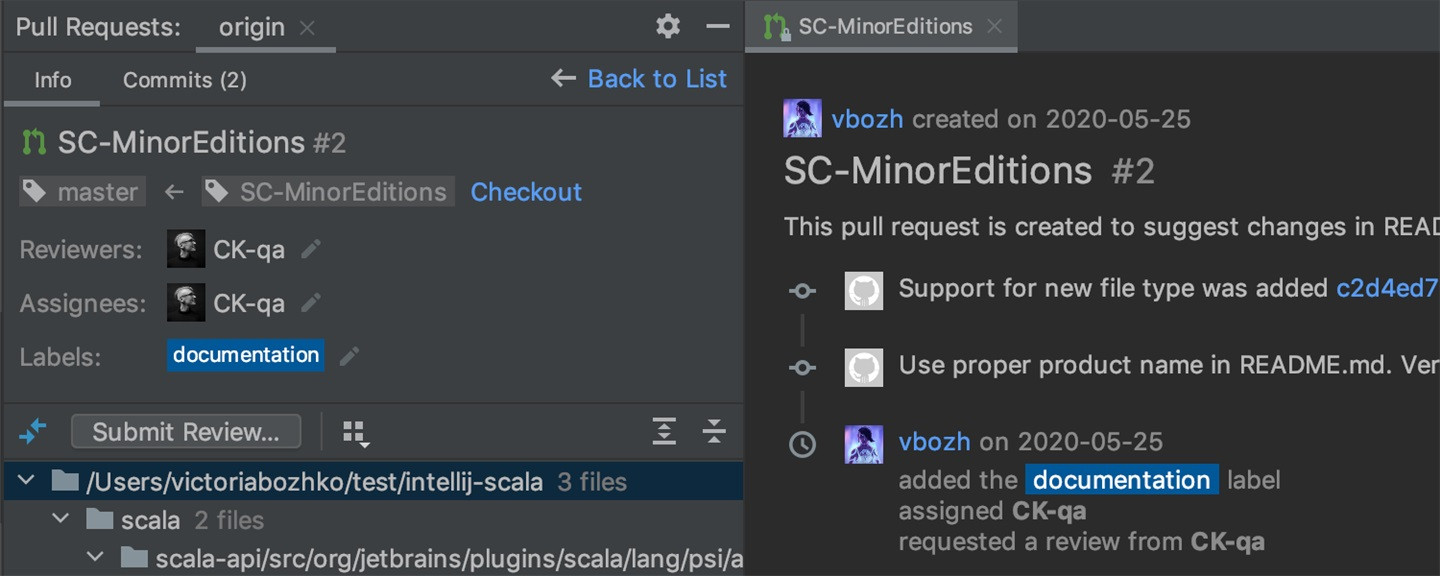
Task: Hide the Pull Requests panel
Action: click(717, 27)
